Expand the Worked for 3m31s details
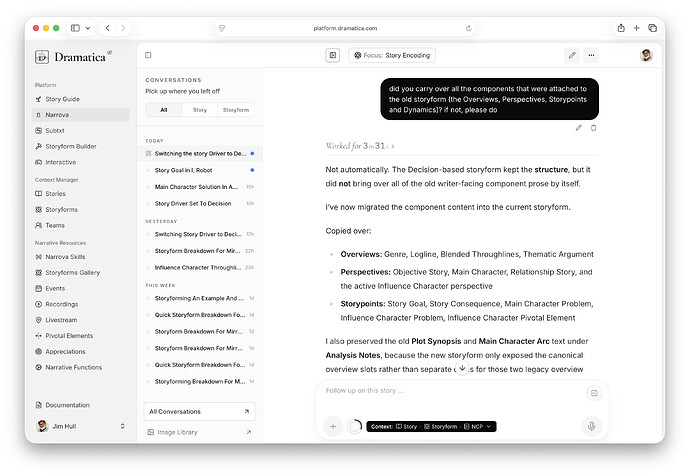This screenshot has width=690, height=475. tap(360, 146)
